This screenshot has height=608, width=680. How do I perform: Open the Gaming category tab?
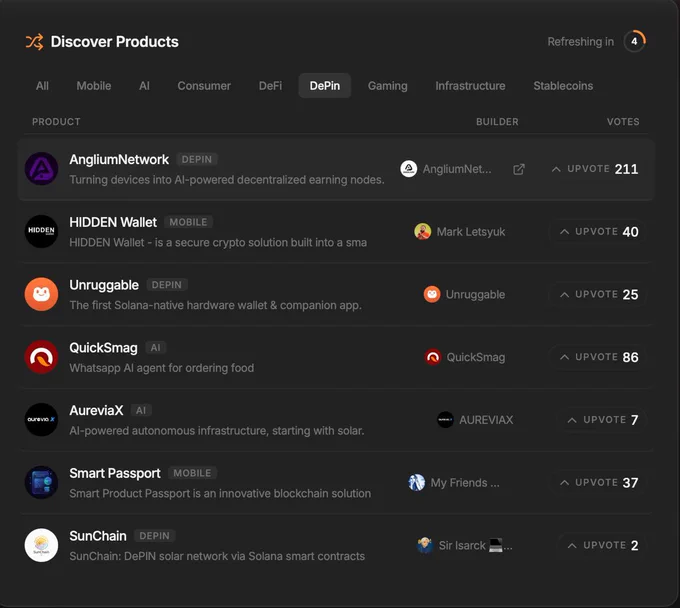pos(387,86)
